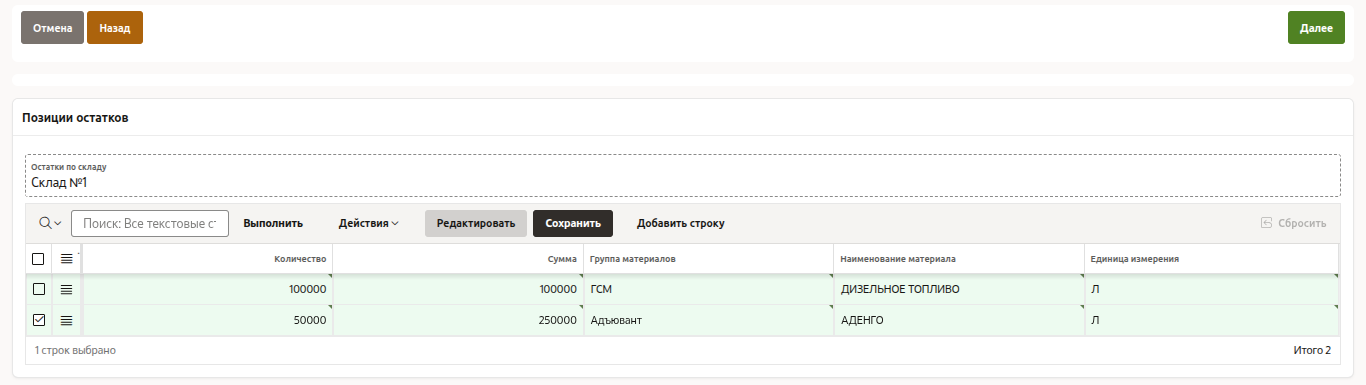Viewport: 1366px width, 385px height.
Task: Toggle the select-all rows checkbox
Action: (39, 259)
